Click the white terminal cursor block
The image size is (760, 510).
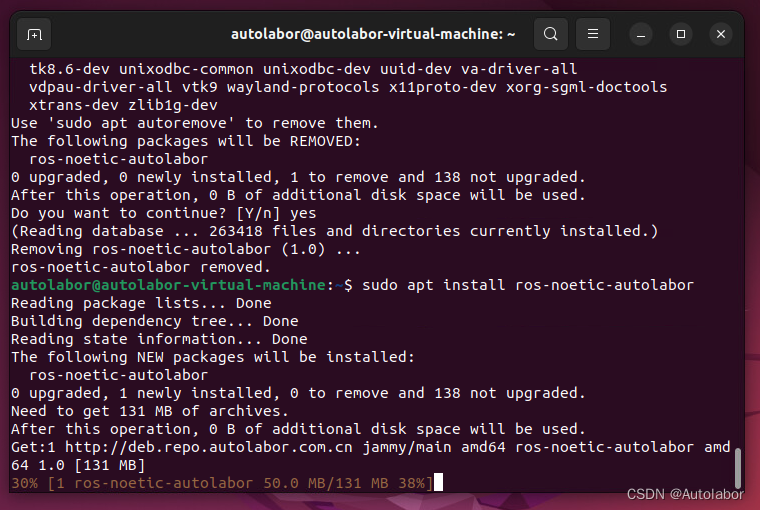coord(438,483)
